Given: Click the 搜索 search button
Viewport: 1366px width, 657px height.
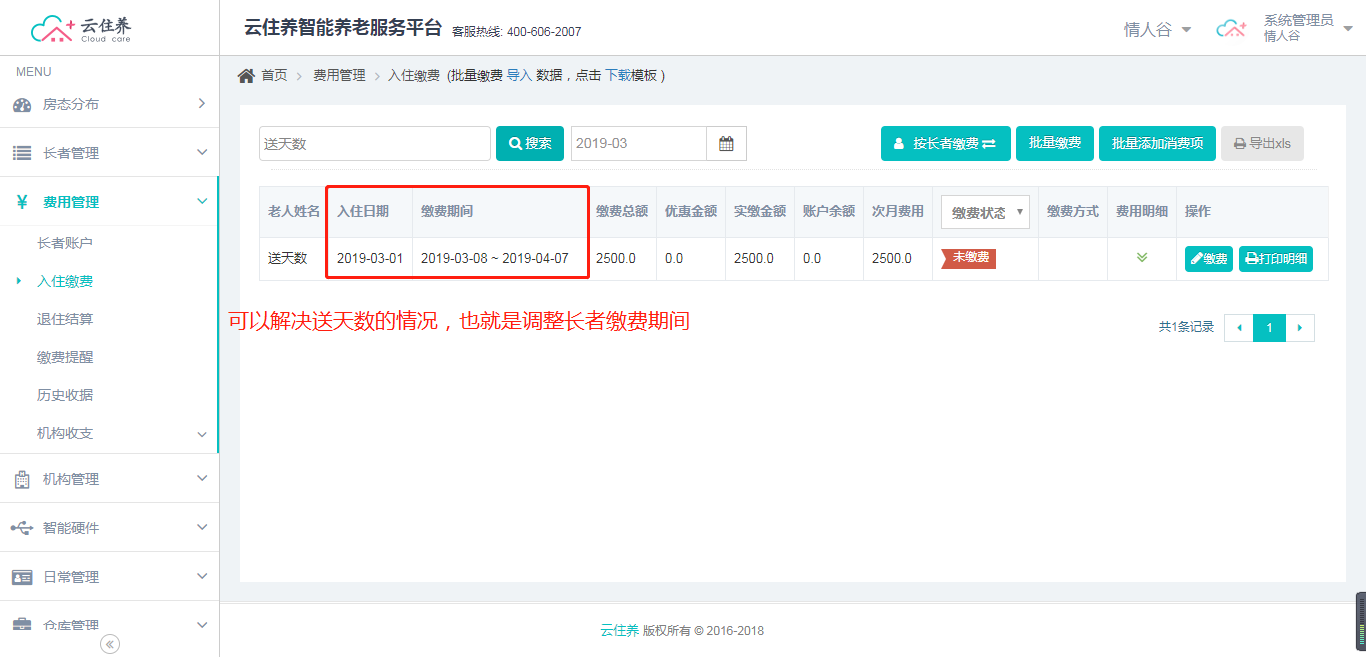Looking at the screenshot, I should 530,144.
